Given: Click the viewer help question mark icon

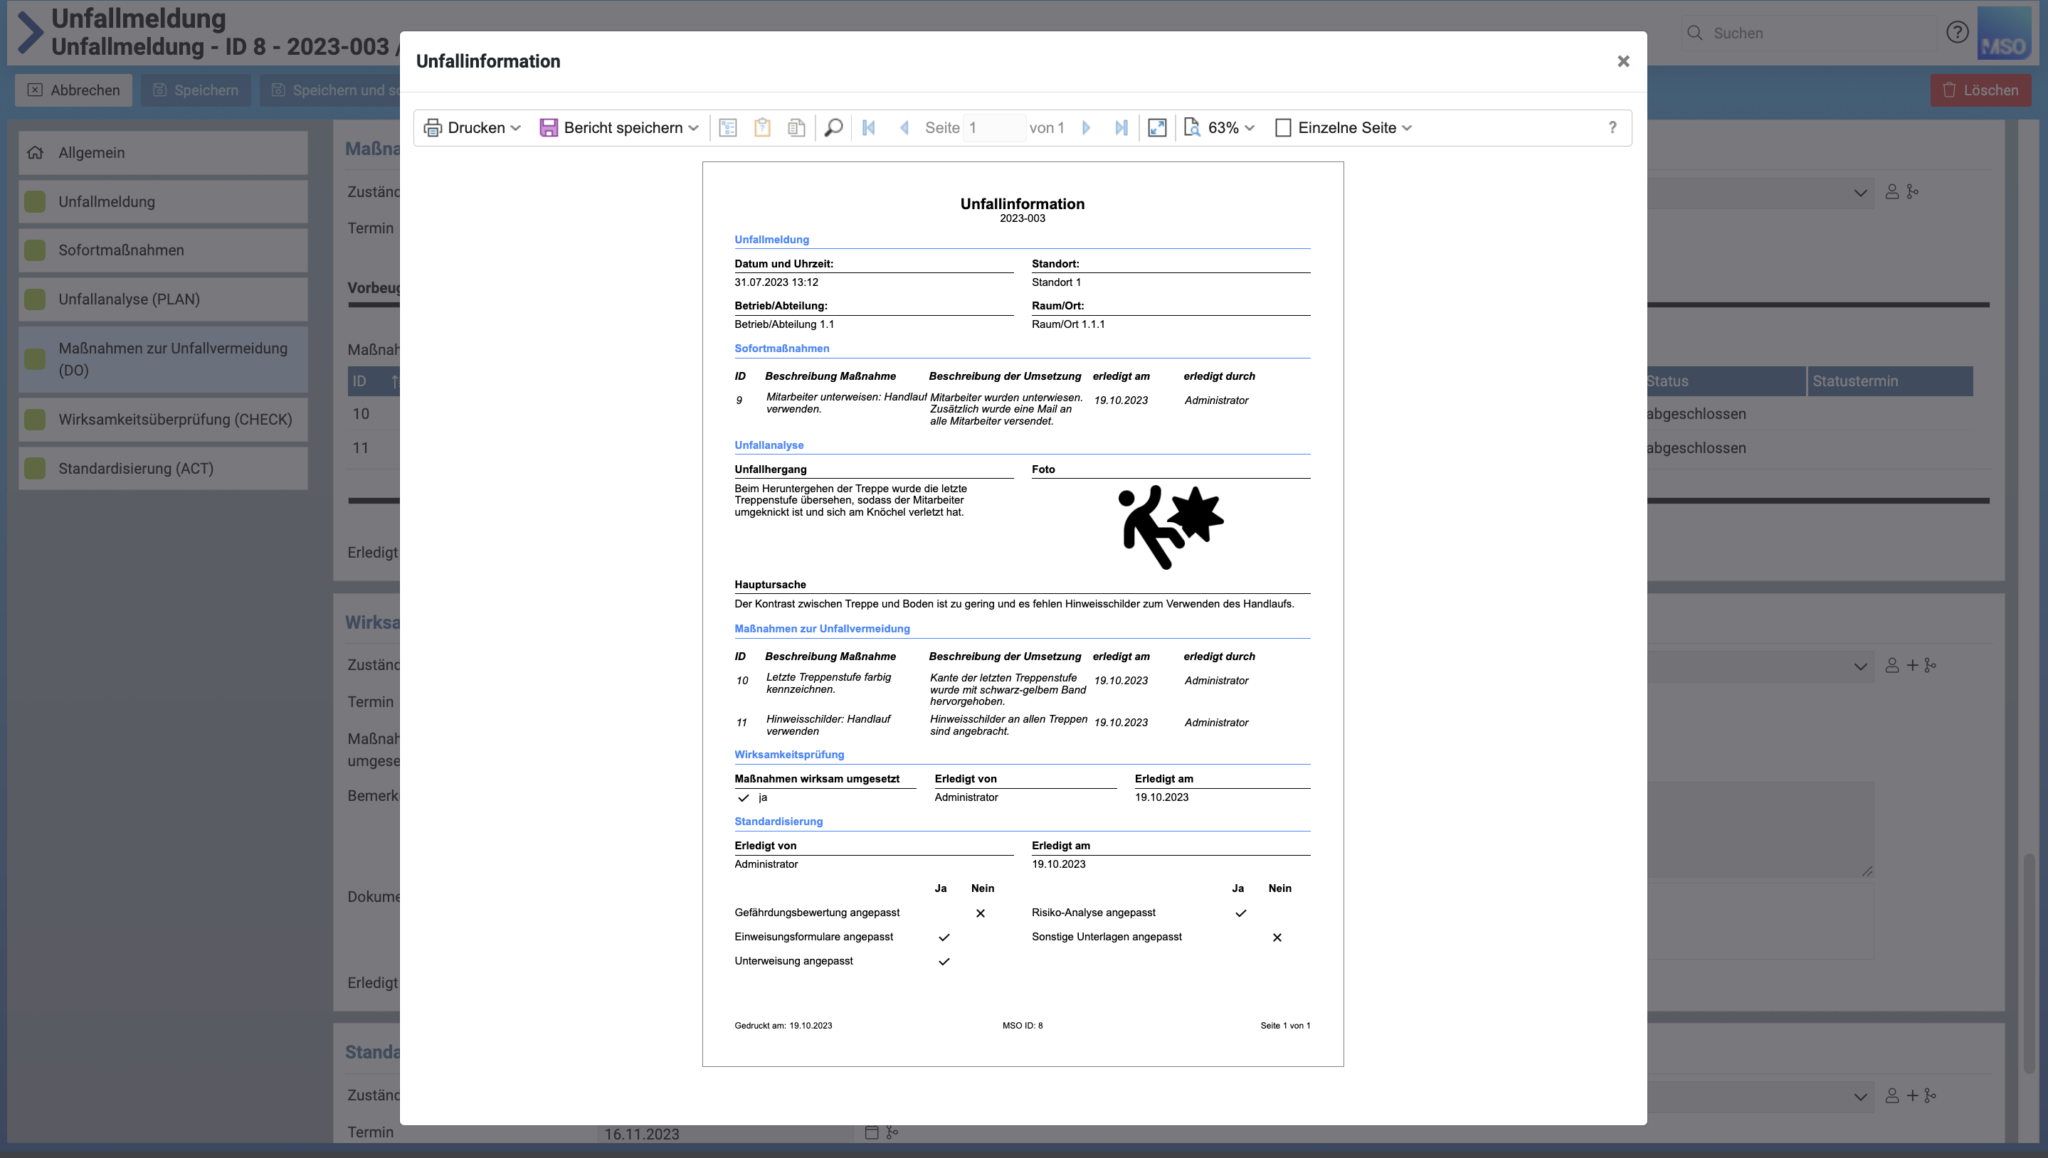Looking at the screenshot, I should [x=1612, y=127].
